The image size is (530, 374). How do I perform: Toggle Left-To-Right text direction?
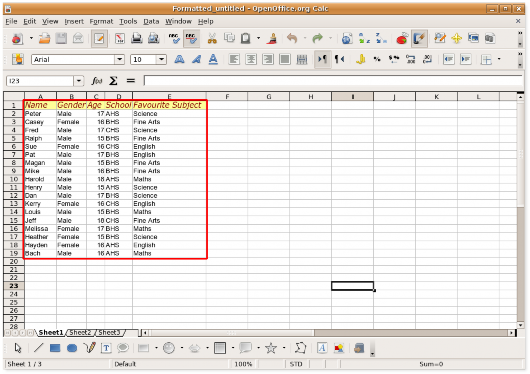point(322,60)
